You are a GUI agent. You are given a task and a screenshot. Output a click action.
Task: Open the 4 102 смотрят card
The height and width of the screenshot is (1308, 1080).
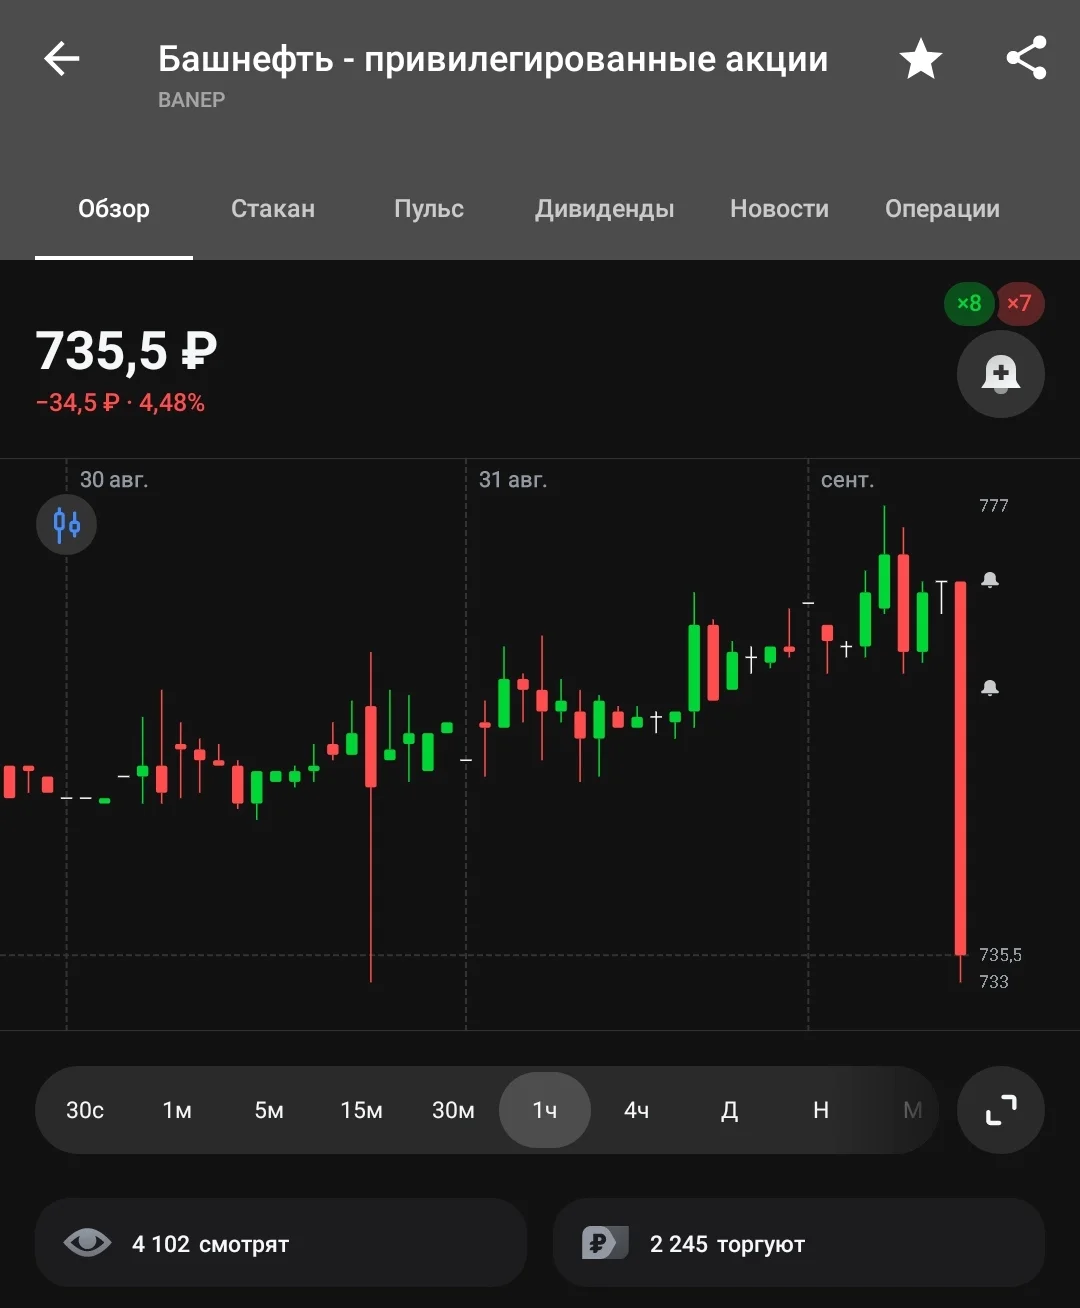click(281, 1243)
